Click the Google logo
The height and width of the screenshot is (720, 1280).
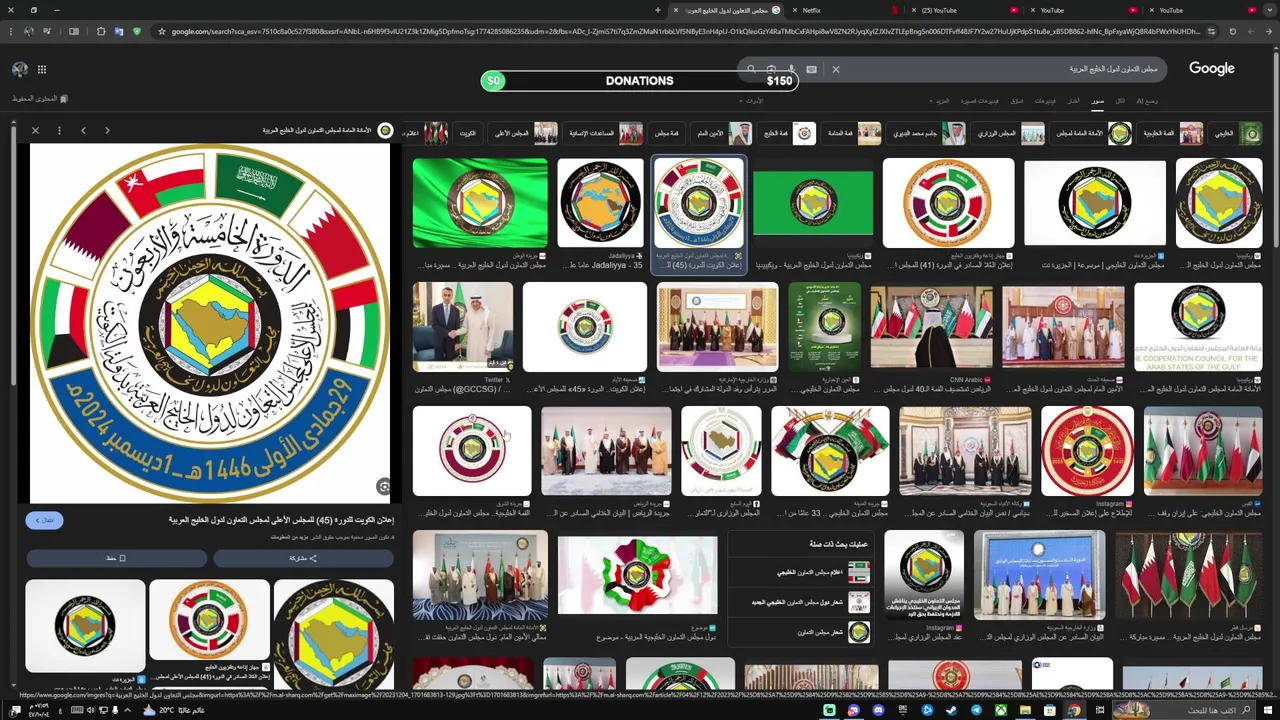1211,68
